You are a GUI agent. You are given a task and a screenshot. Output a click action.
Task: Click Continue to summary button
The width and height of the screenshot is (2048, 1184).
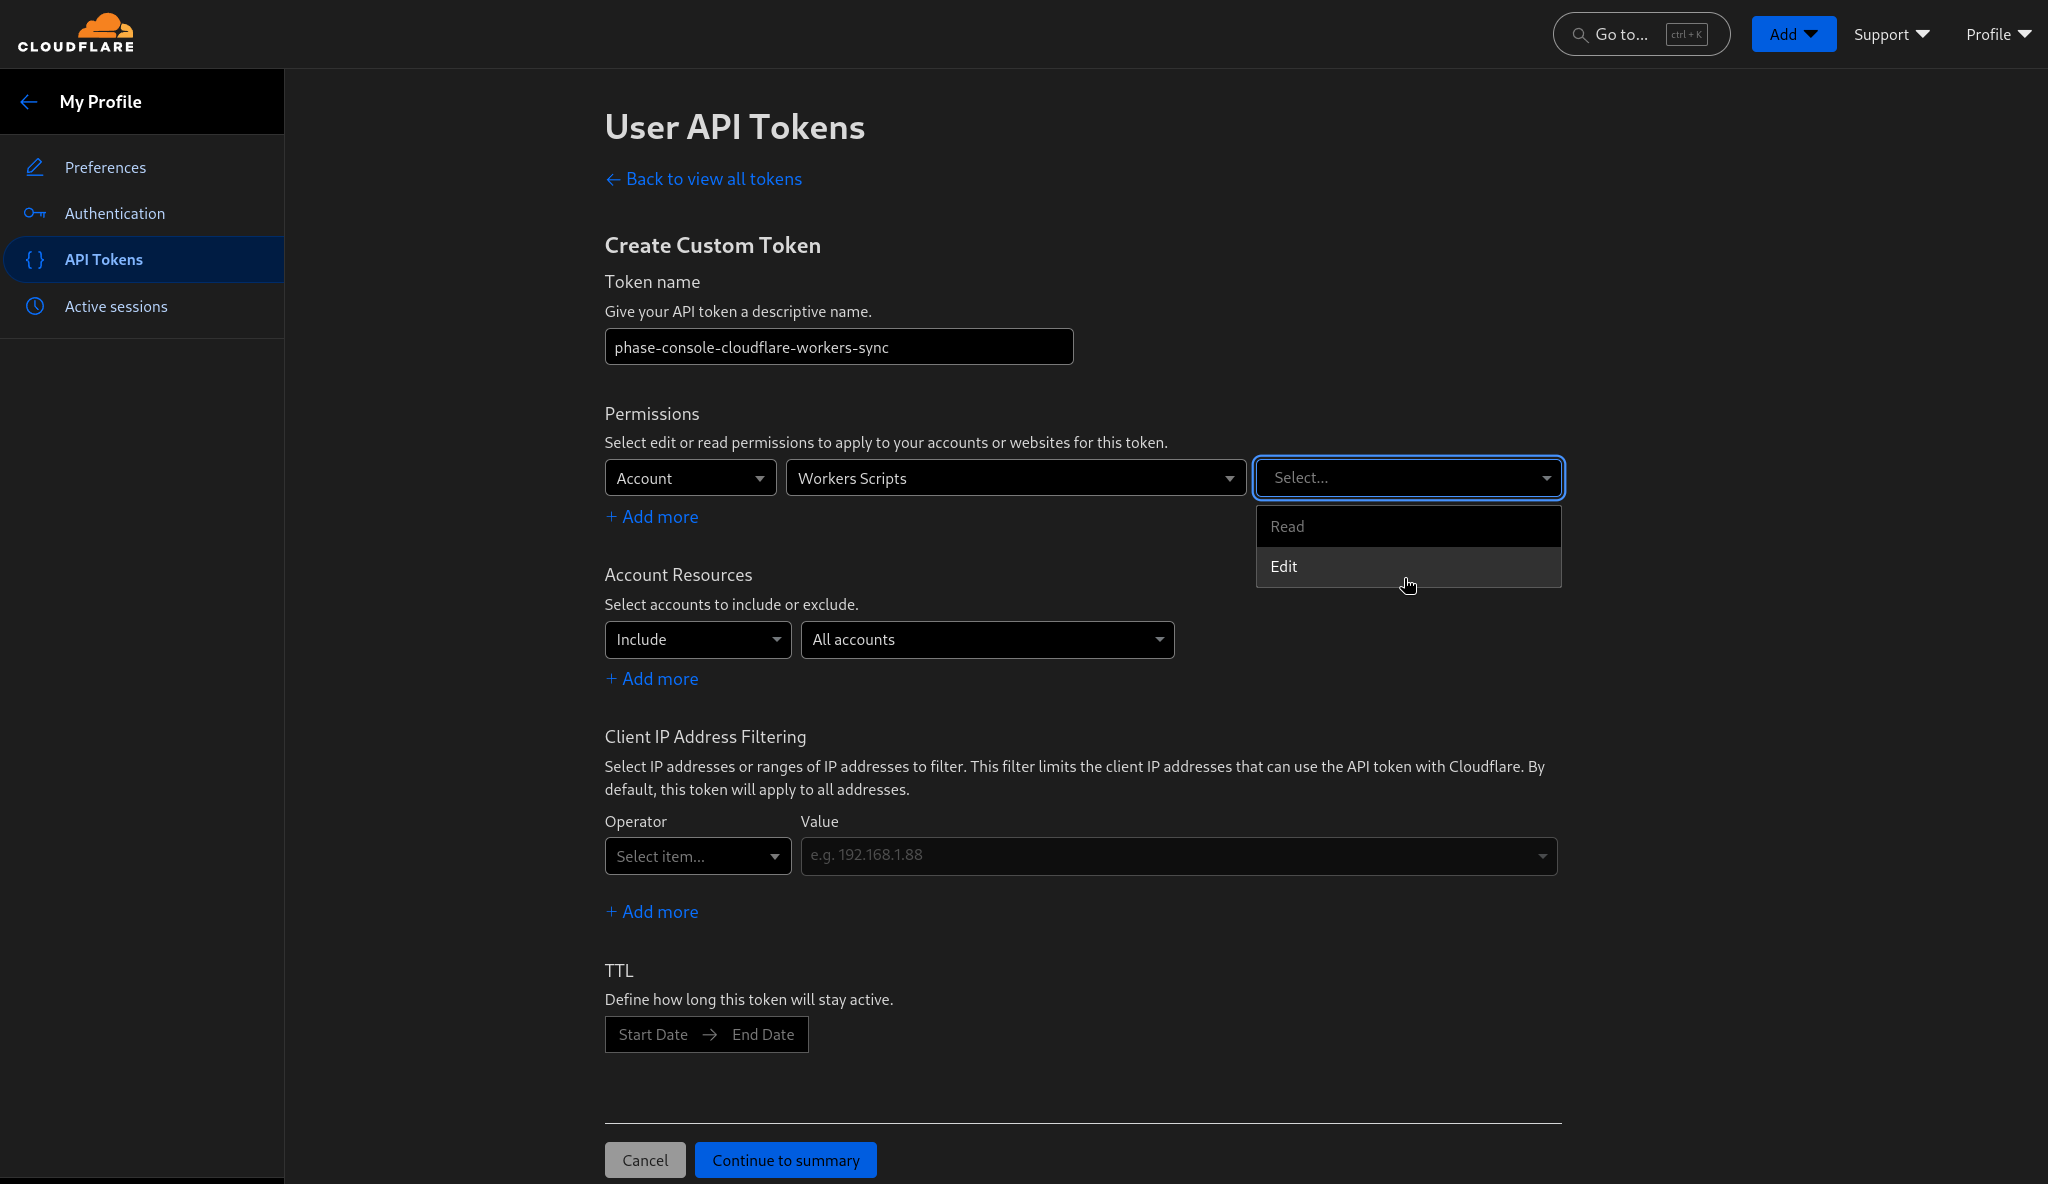[786, 1160]
